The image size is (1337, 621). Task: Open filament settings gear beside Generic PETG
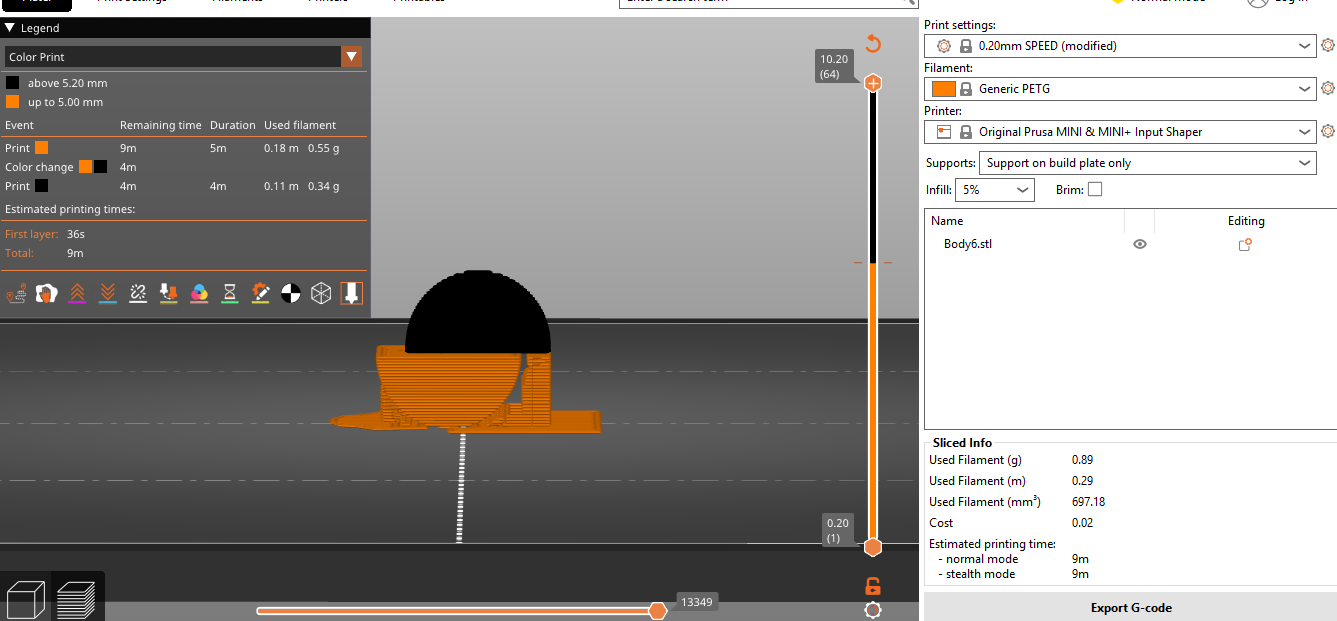coord(1328,88)
